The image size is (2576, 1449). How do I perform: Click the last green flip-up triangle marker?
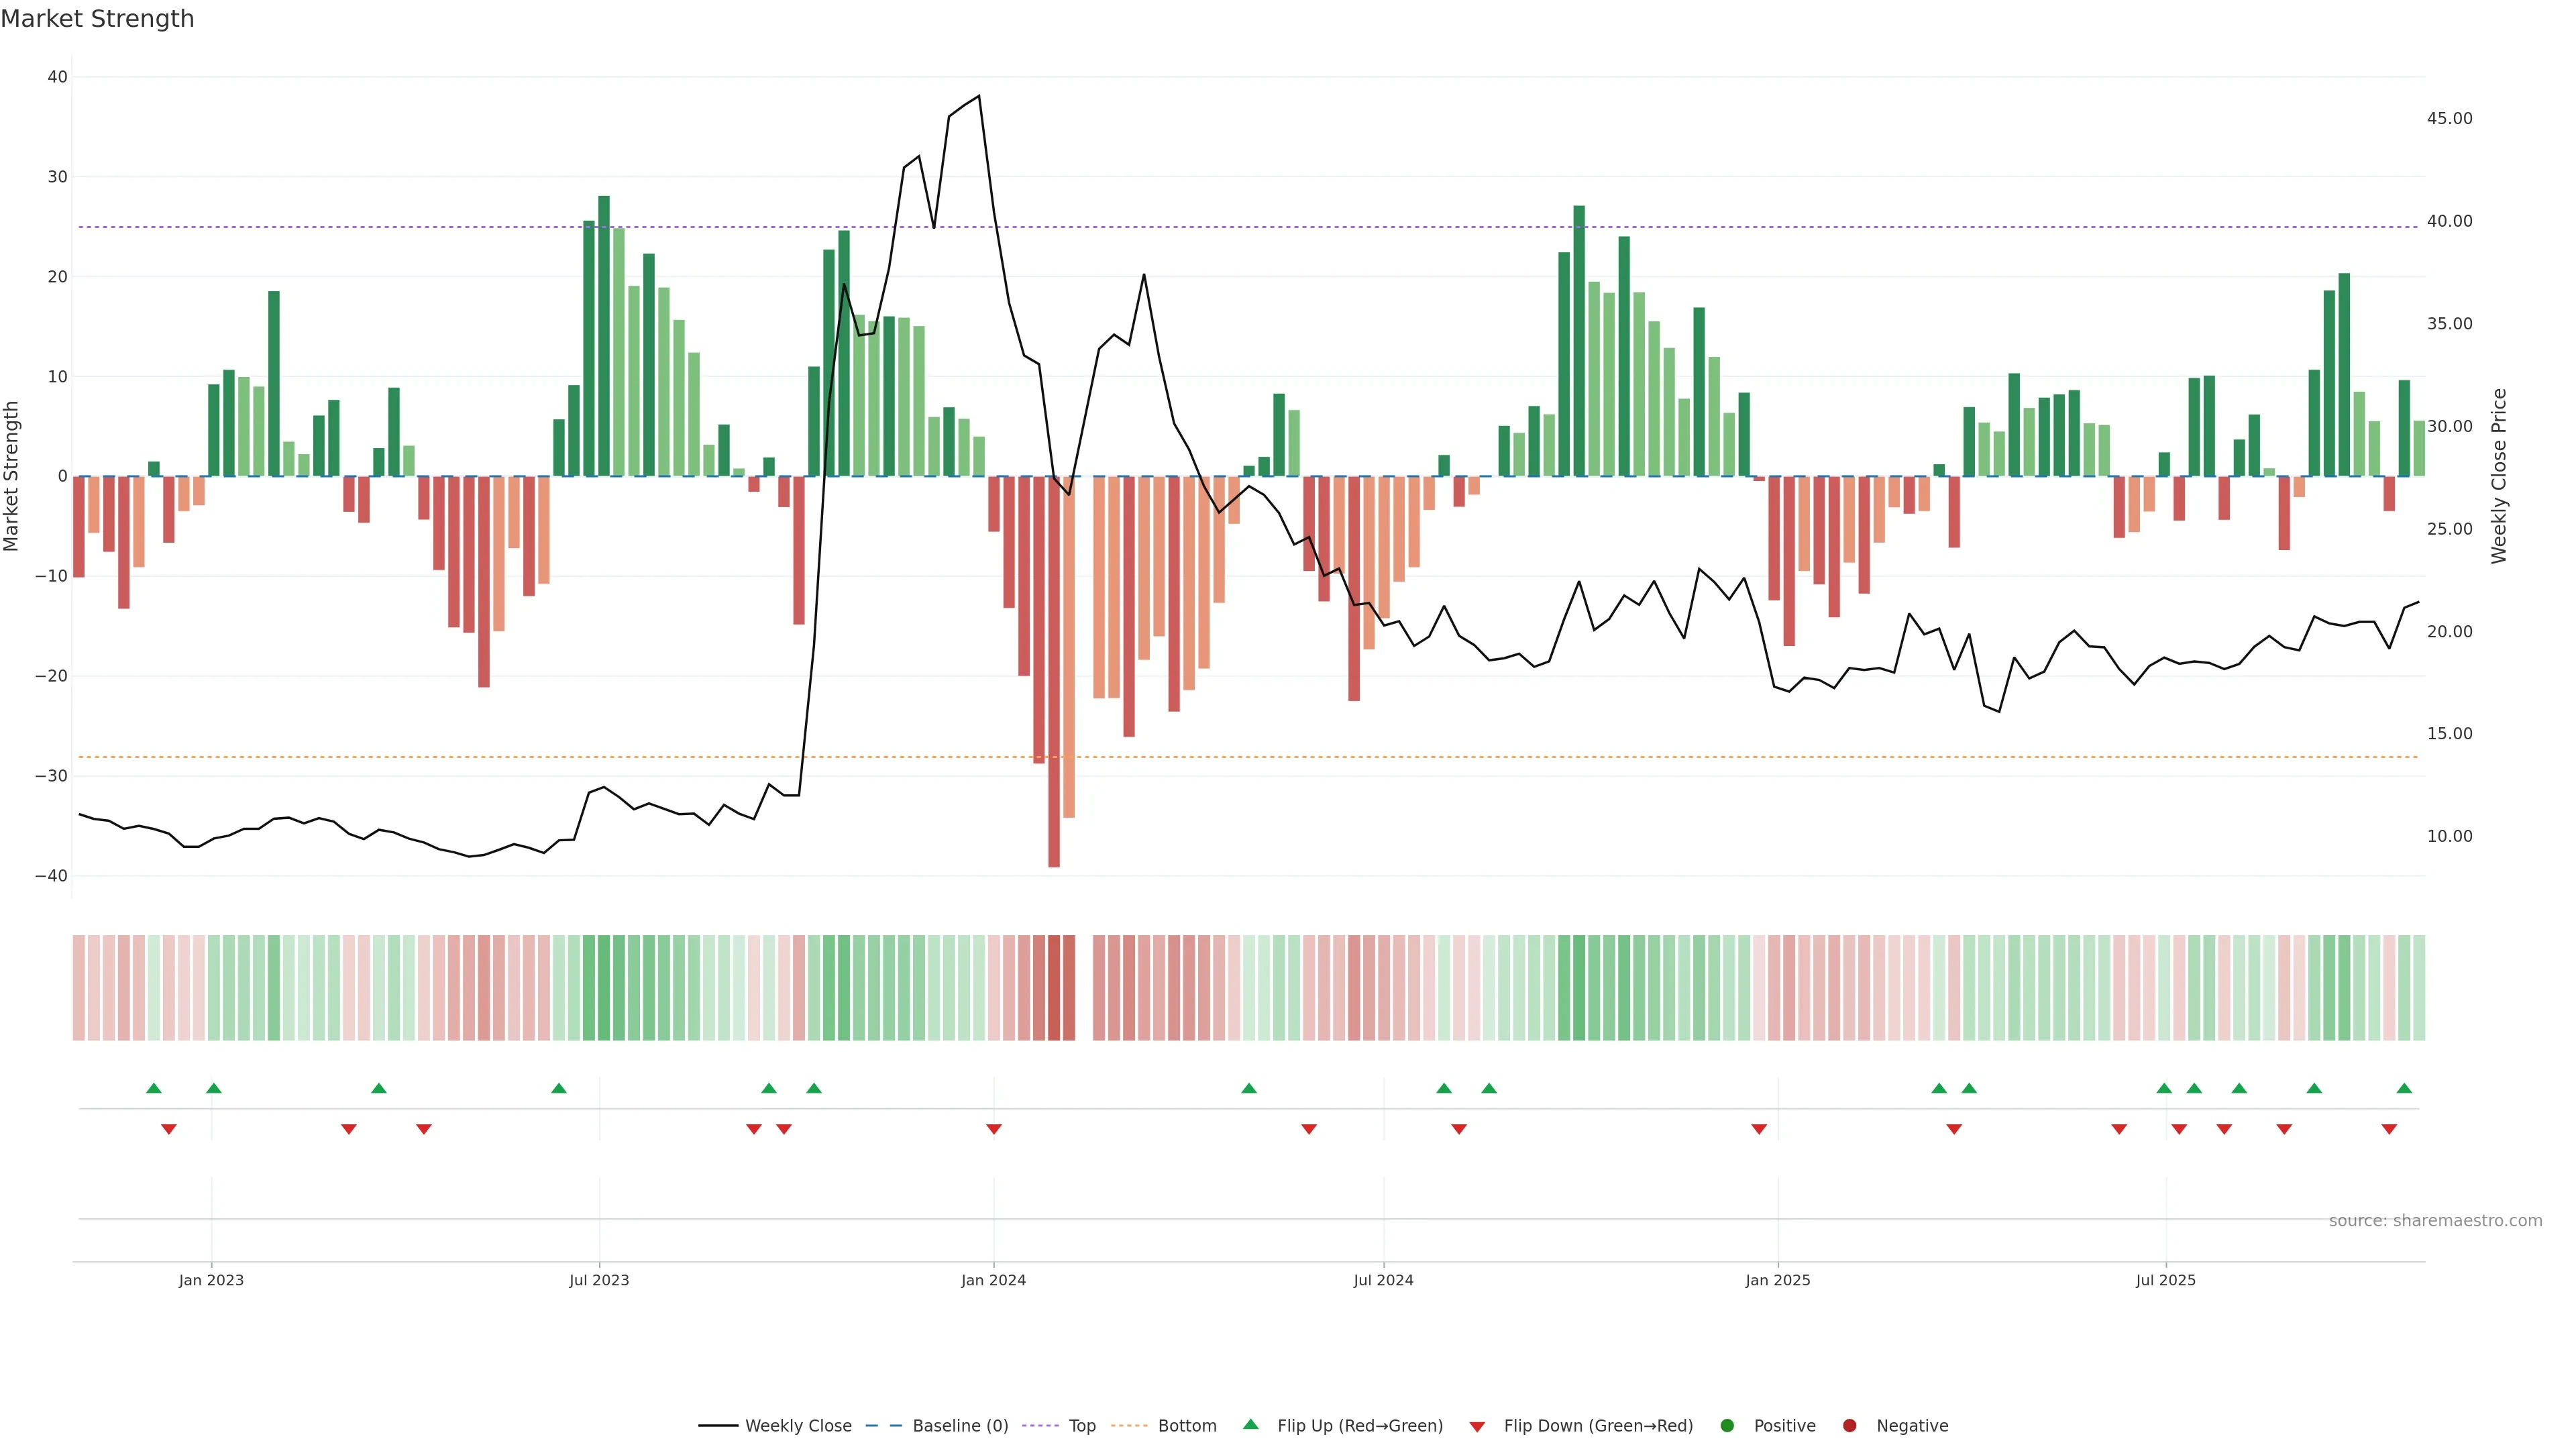2404,1088
